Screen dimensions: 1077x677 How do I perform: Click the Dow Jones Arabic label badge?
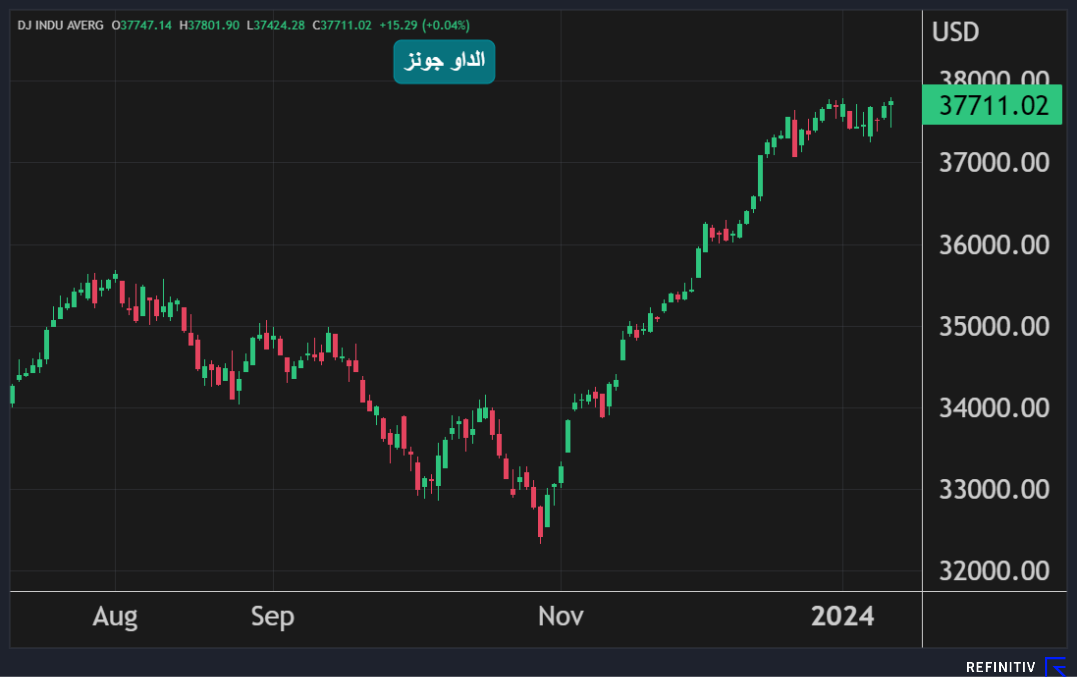point(444,62)
